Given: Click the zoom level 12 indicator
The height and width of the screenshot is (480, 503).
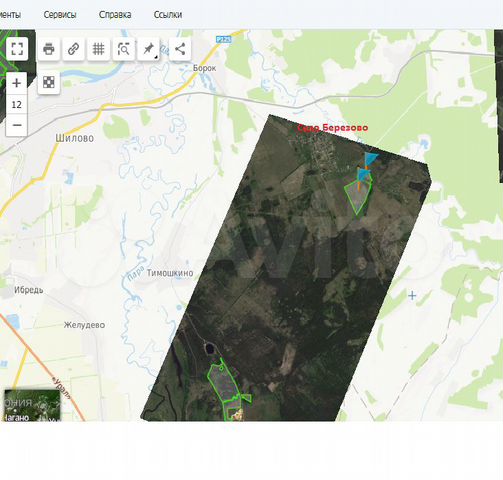Looking at the screenshot, I should (16, 104).
